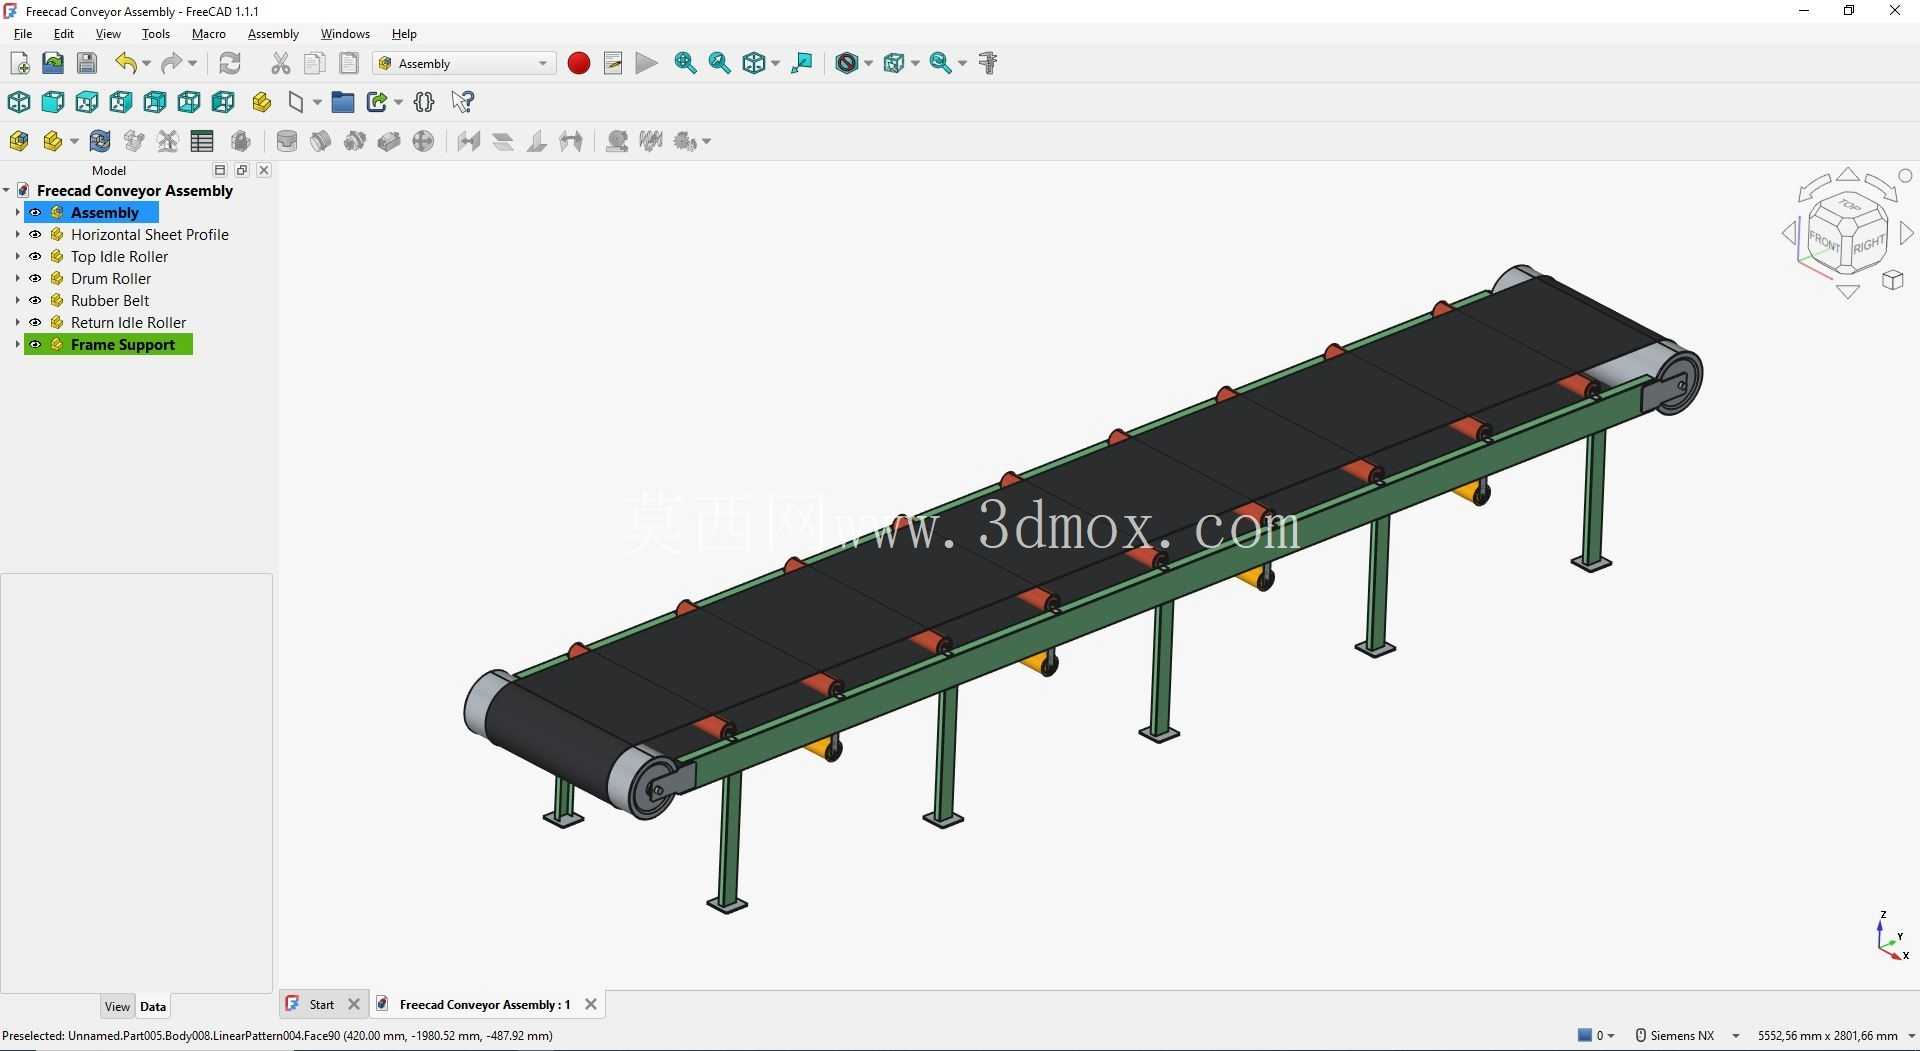Toggle the Frame Support eye icon
This screenshot has height=1051, width=1920.
(x=35, y=345)
